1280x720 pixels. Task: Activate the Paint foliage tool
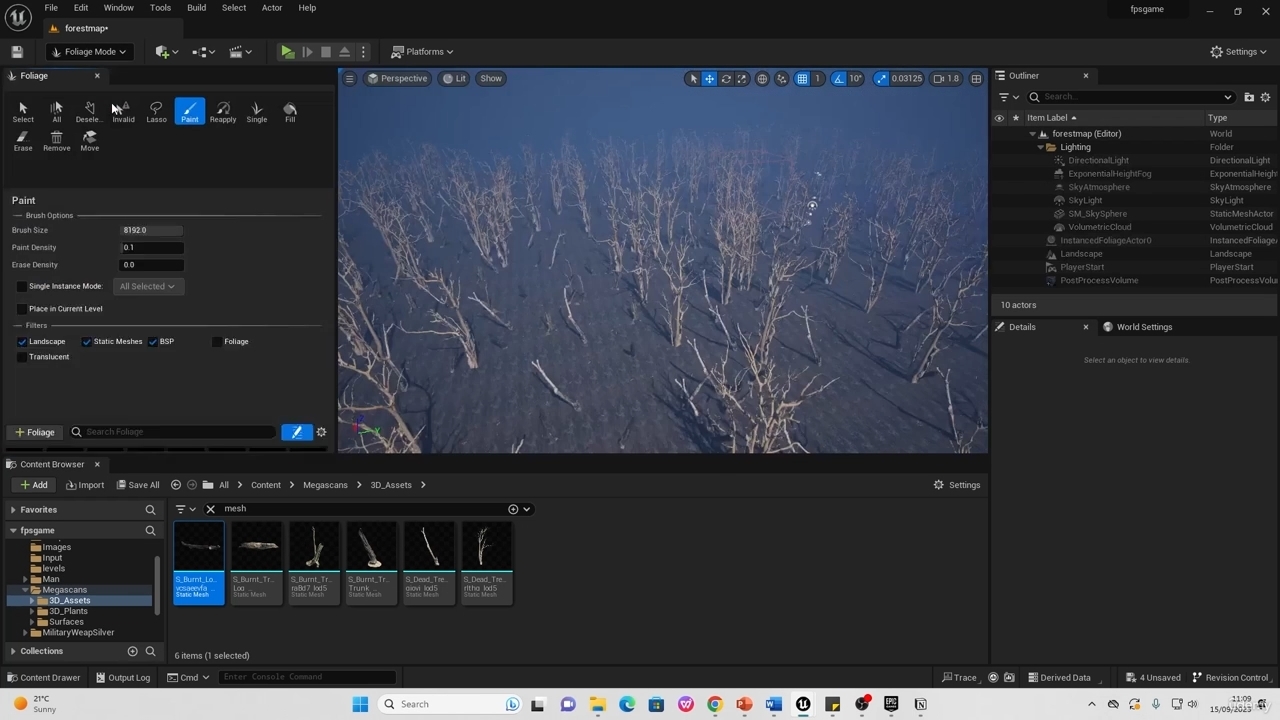point(190,112)
